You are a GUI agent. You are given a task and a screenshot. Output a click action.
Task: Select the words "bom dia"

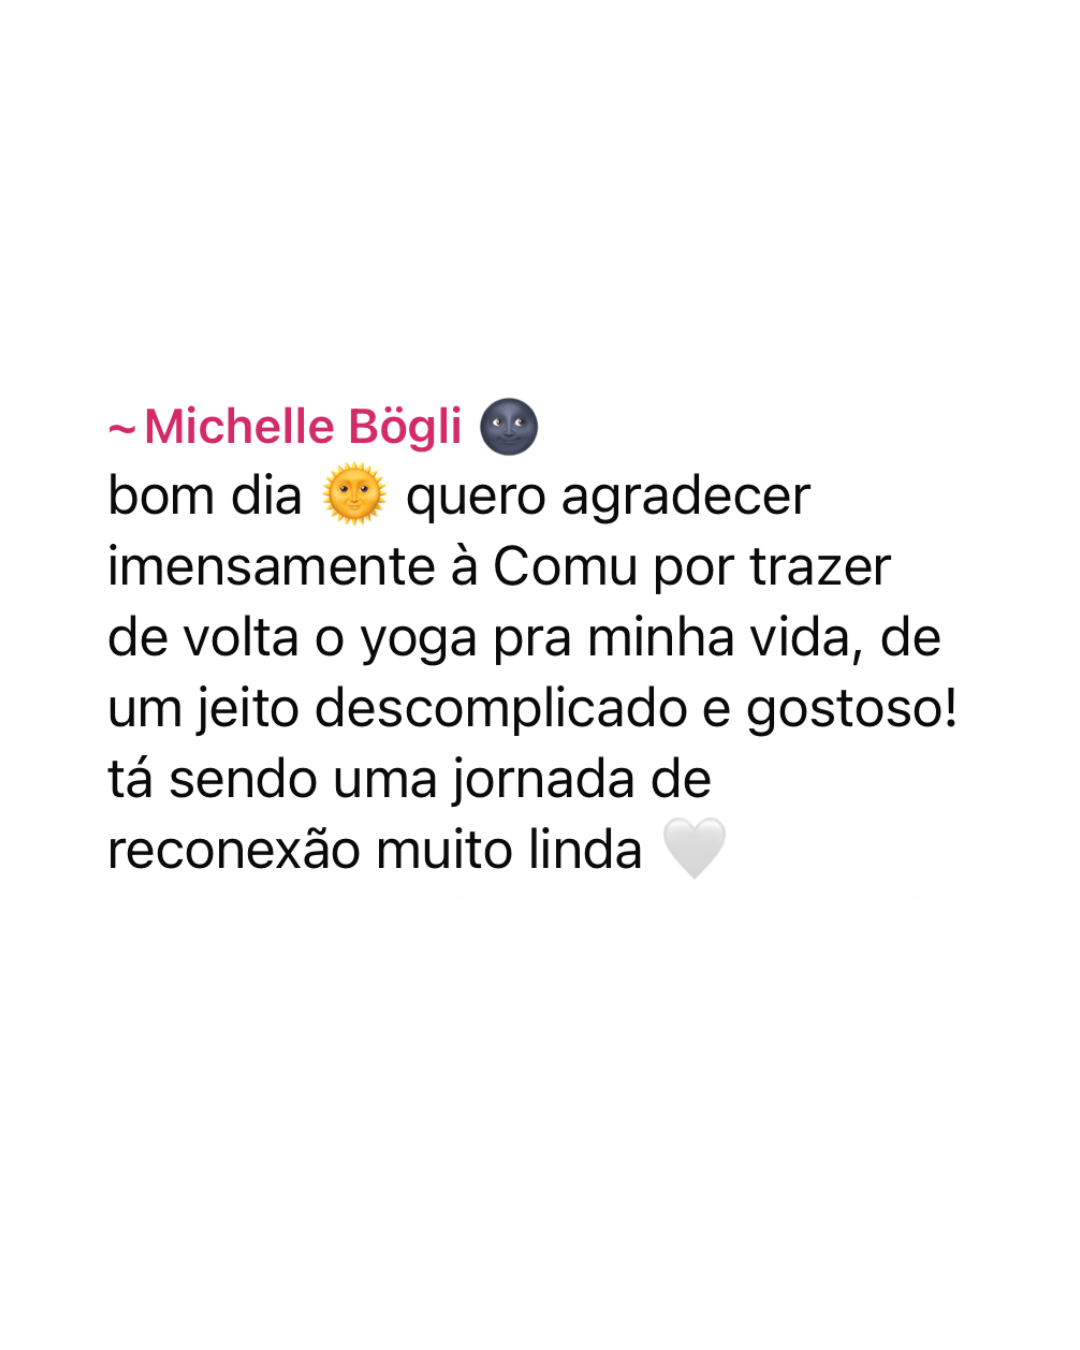[x=205, y=496]
